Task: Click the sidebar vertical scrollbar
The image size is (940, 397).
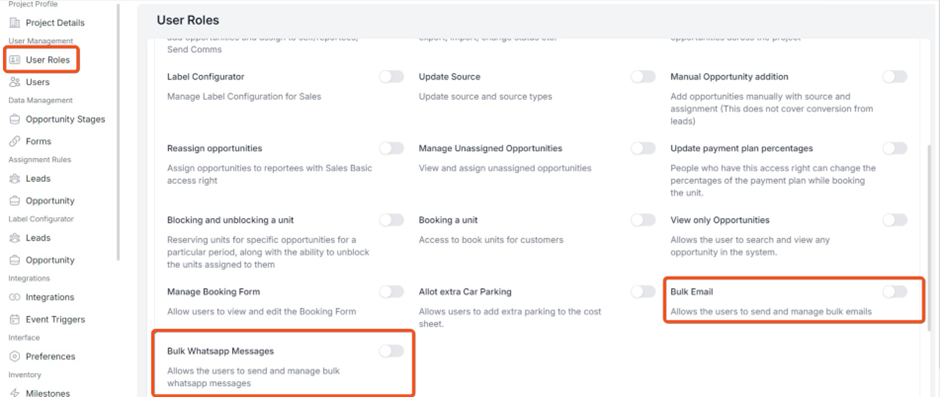Action: (118, 132)
